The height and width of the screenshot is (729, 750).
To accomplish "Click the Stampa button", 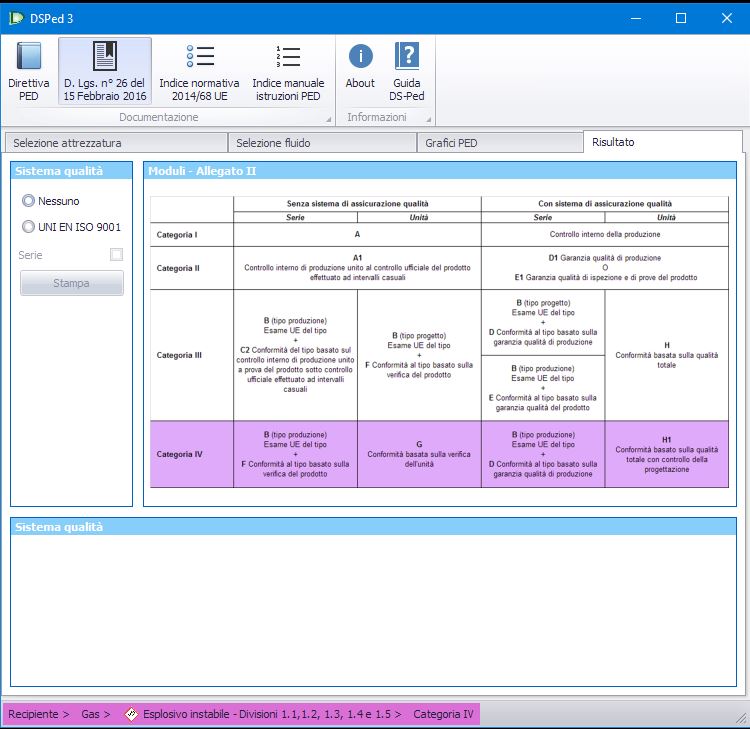I will [72, 283].
